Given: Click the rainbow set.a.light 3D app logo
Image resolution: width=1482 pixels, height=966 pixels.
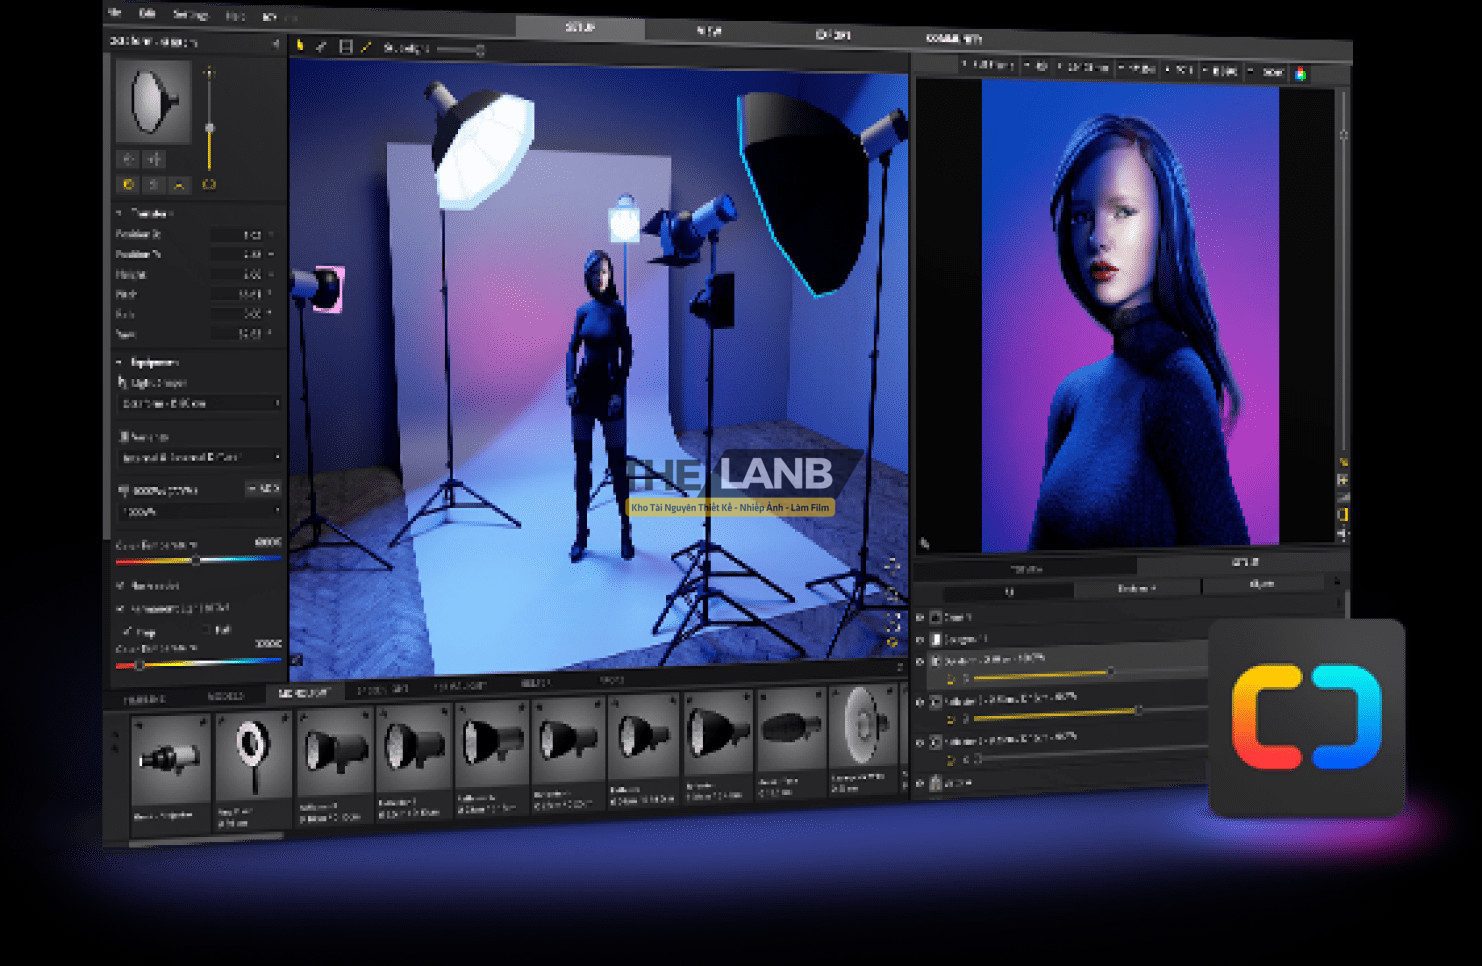Looking at the screenshot, I should pyautogui.click(x=1306, y=718).
